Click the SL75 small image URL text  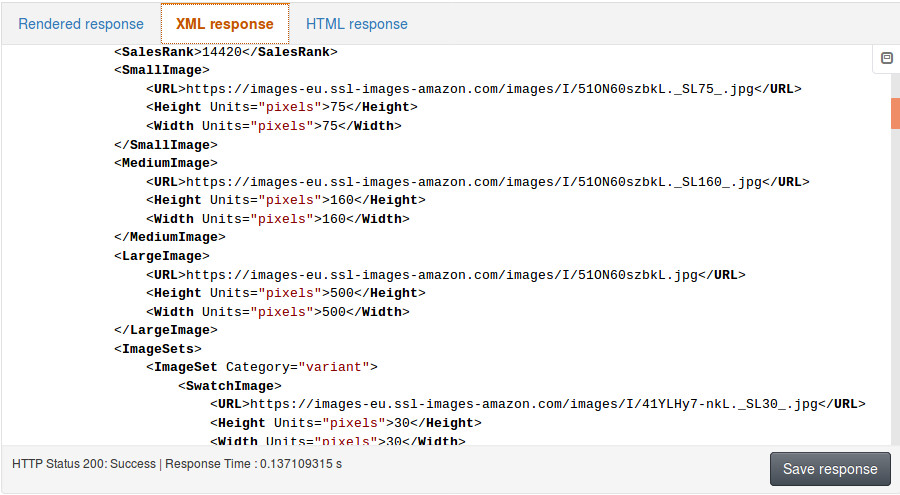(x=470, y=89)
